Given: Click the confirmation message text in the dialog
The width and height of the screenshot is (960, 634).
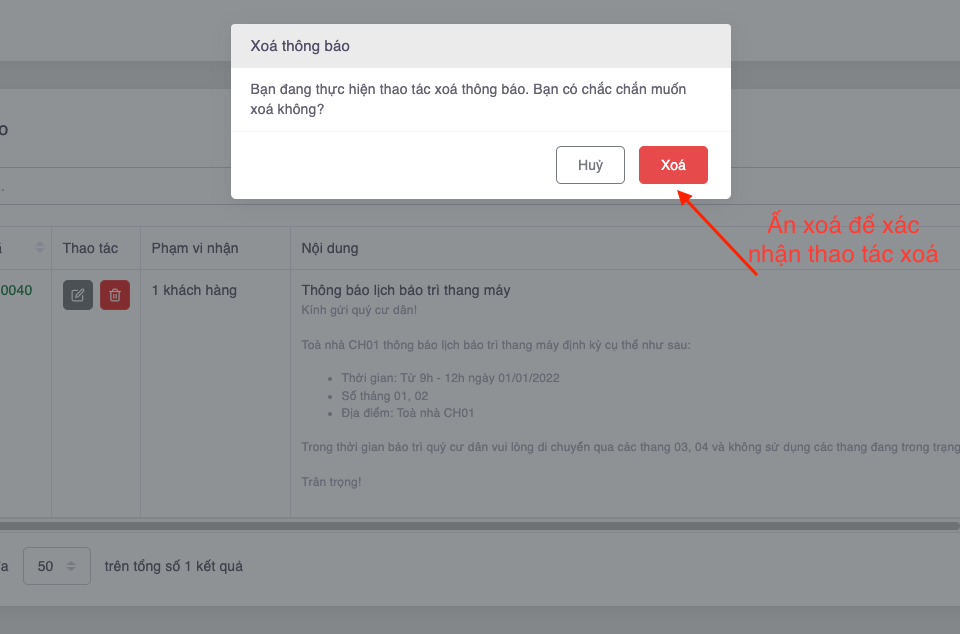Looking at the screenshot, I should tap(468, 99).
